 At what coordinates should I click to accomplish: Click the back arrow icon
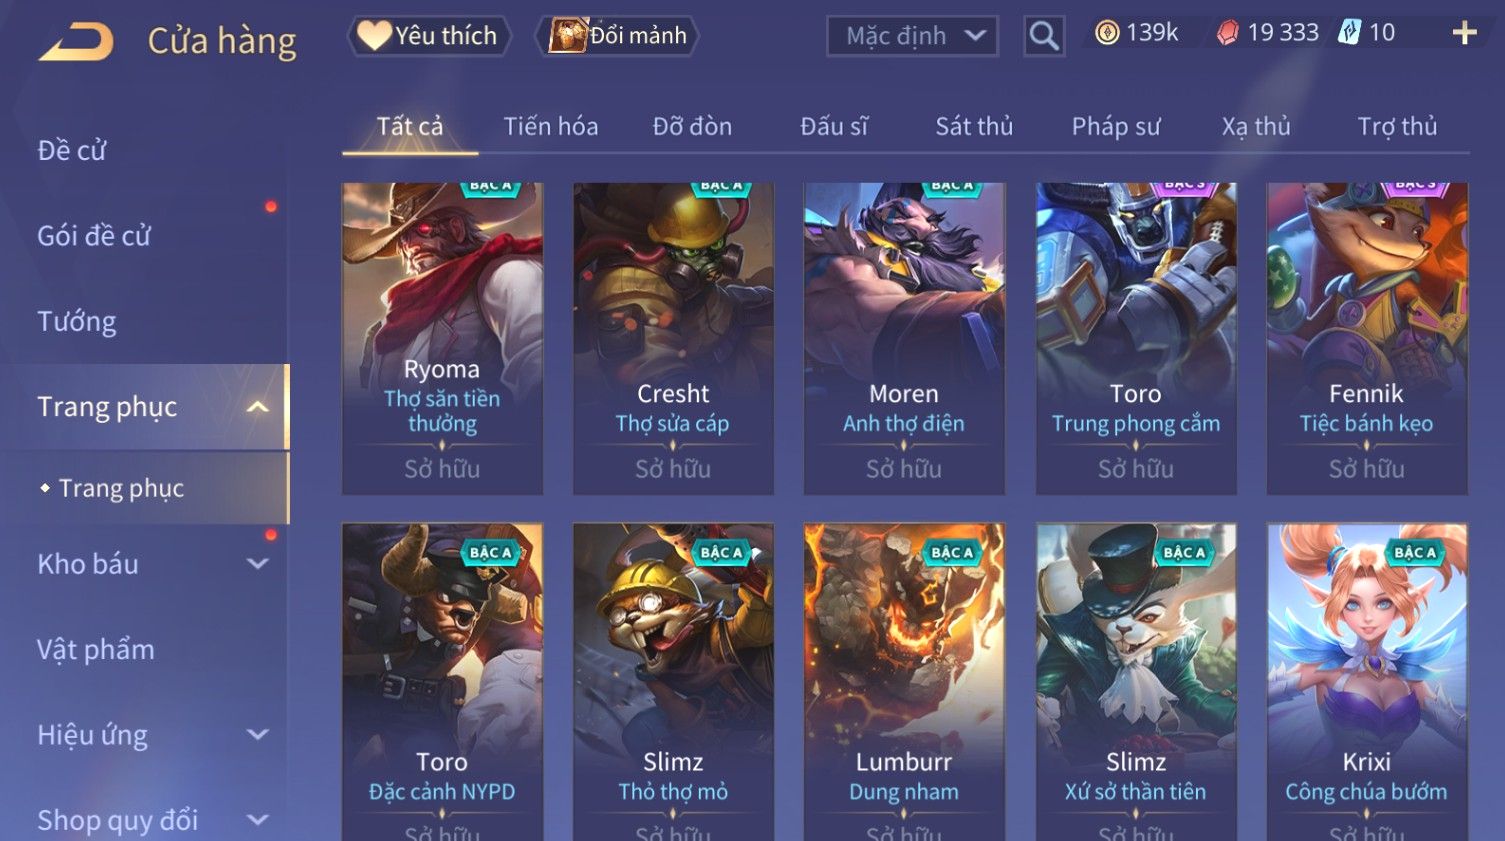coord(76,42)
